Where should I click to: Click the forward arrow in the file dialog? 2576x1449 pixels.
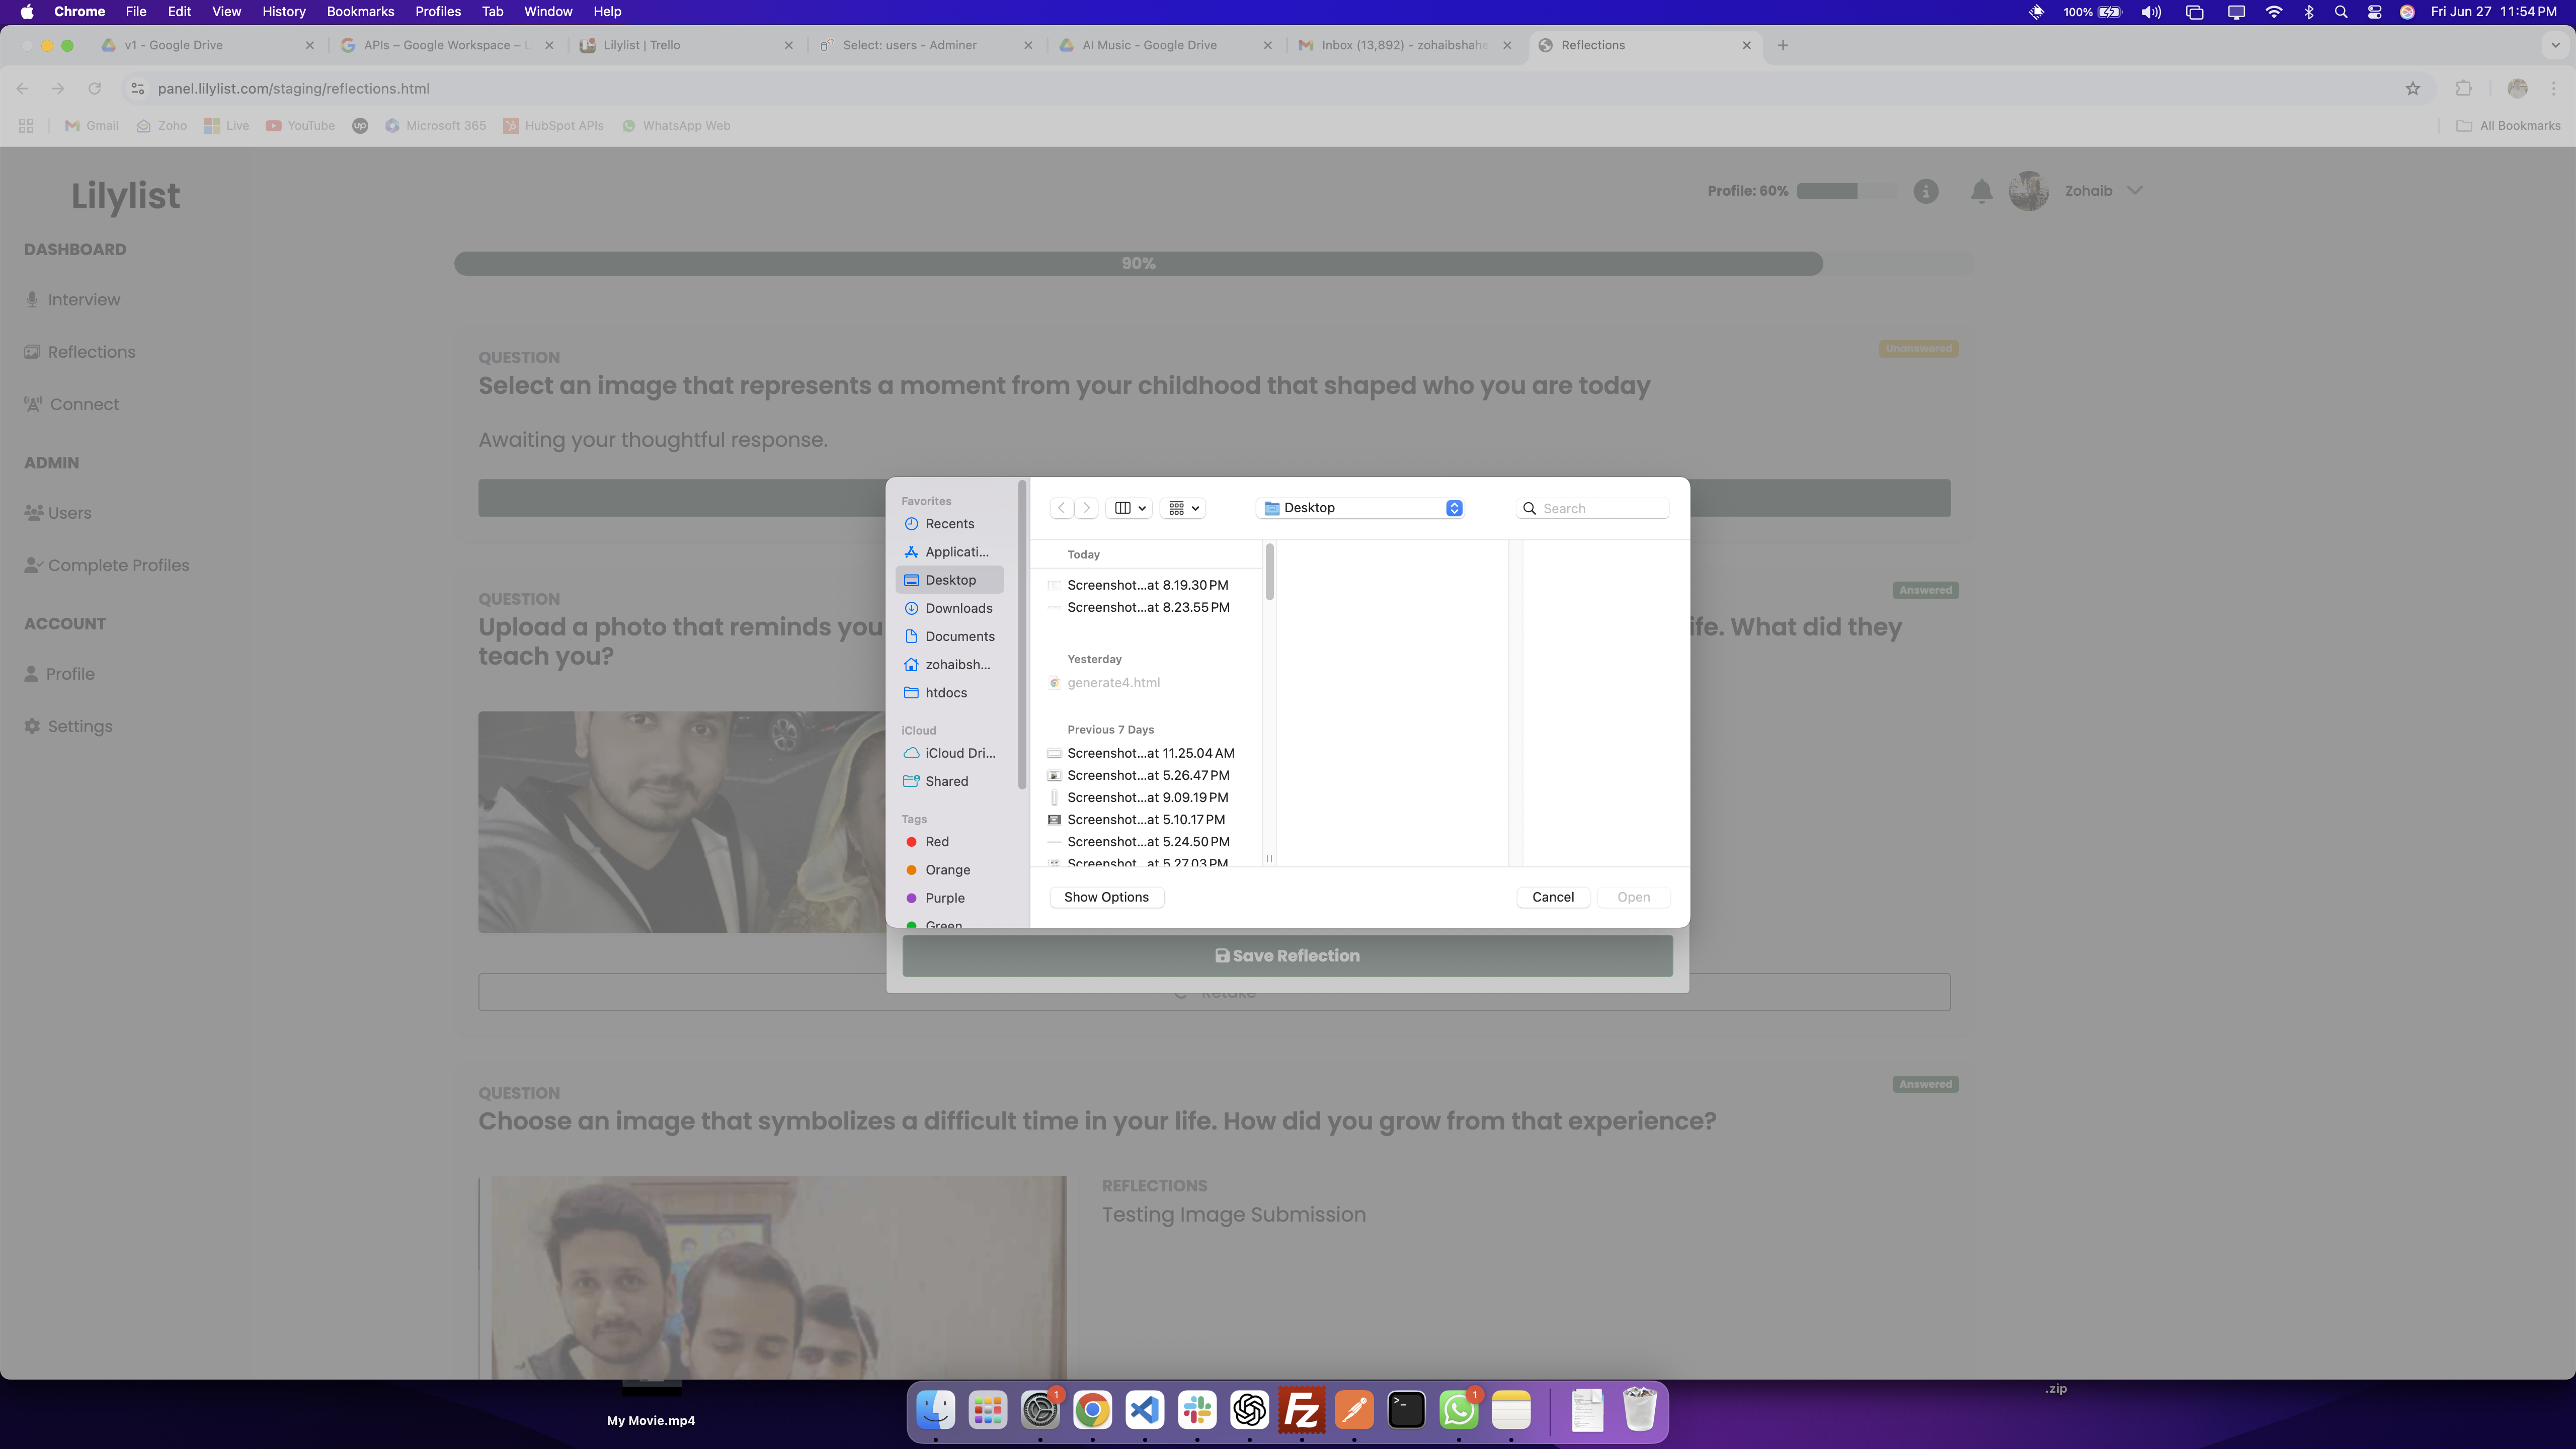(x=1087, y=508)
